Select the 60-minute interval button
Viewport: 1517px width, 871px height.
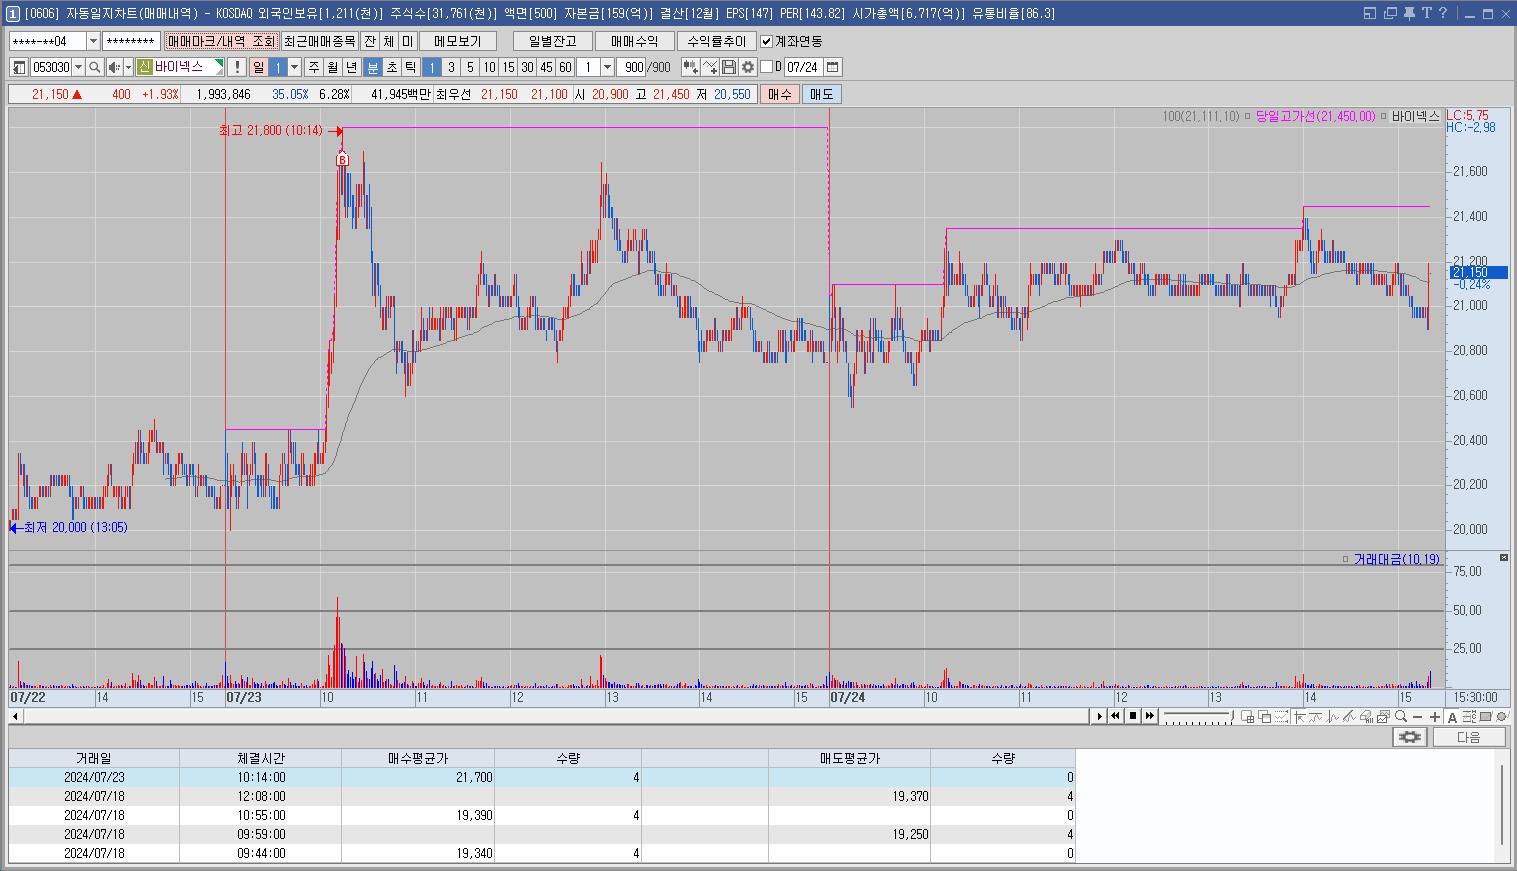click(x=565, y=67)
